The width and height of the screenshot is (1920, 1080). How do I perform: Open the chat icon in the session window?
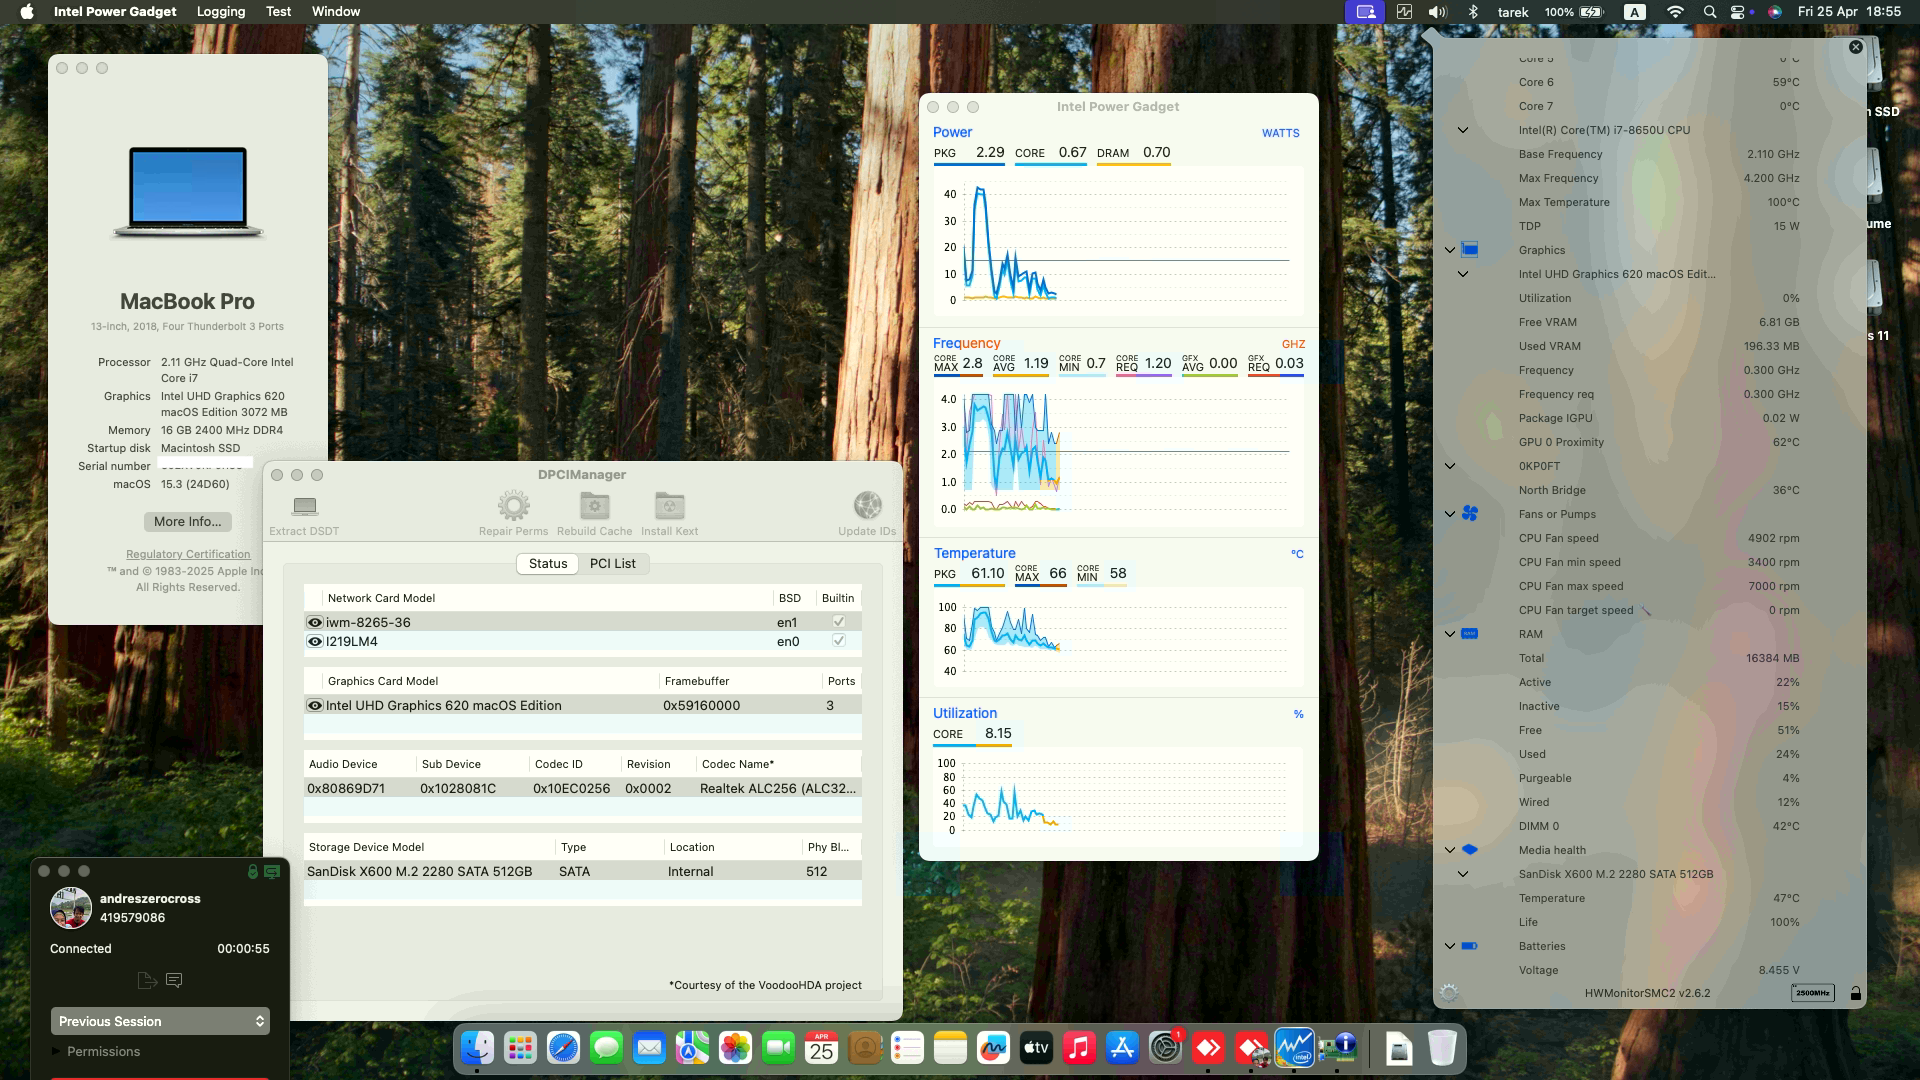coord(174,981)
